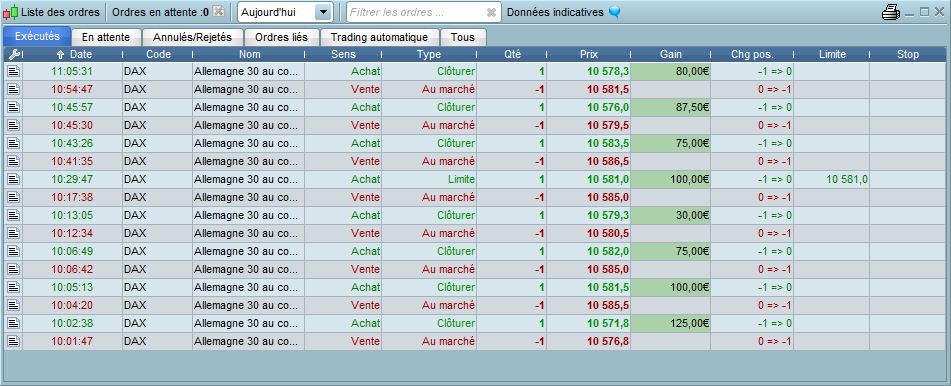Screen dimensions: 951x386
Task: Open order details icon for 10:05:13 row
Action: (x=13, y=287)
